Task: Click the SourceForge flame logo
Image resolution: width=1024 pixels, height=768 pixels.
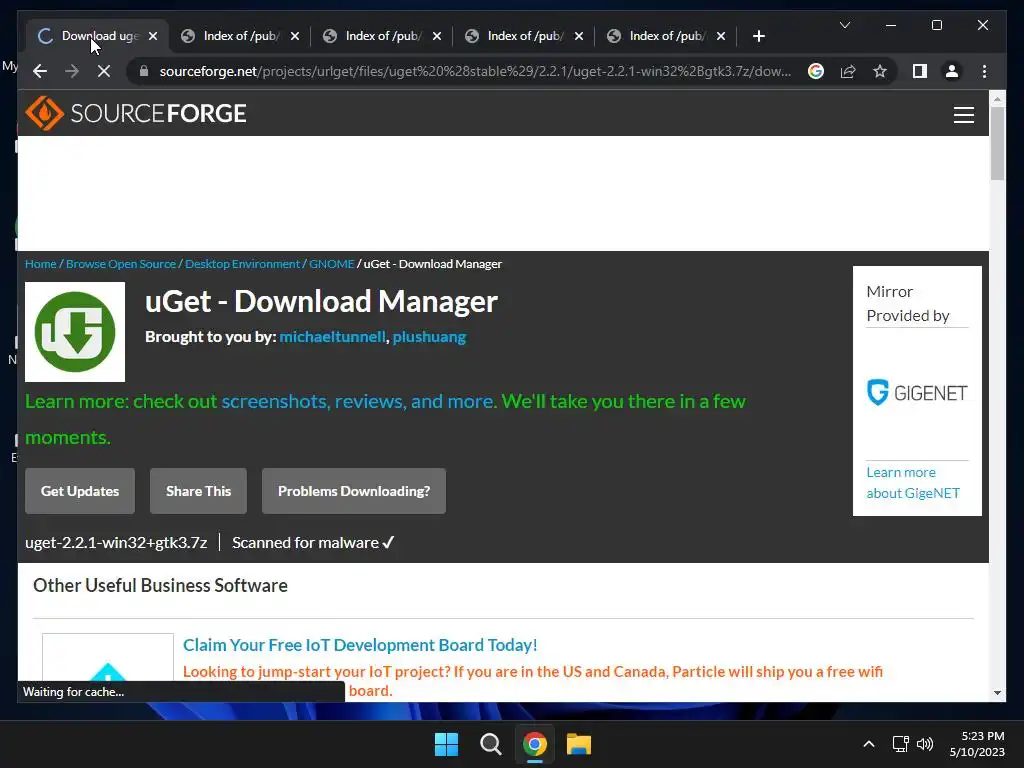Action: click(x=44, y=113)
